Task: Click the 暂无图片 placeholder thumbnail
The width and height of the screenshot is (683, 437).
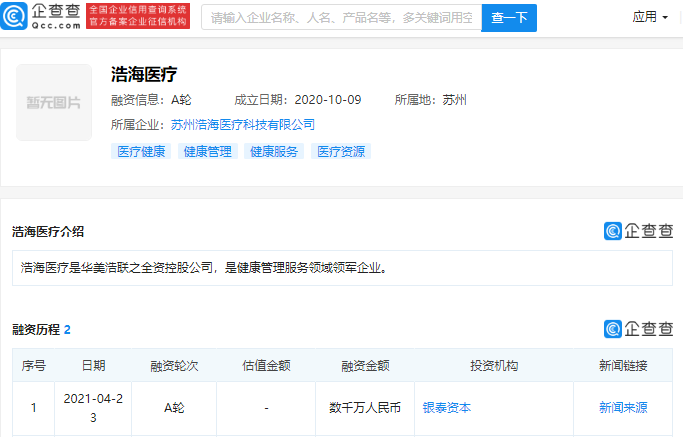Action: pyautogui.click(x=54, y=102)
